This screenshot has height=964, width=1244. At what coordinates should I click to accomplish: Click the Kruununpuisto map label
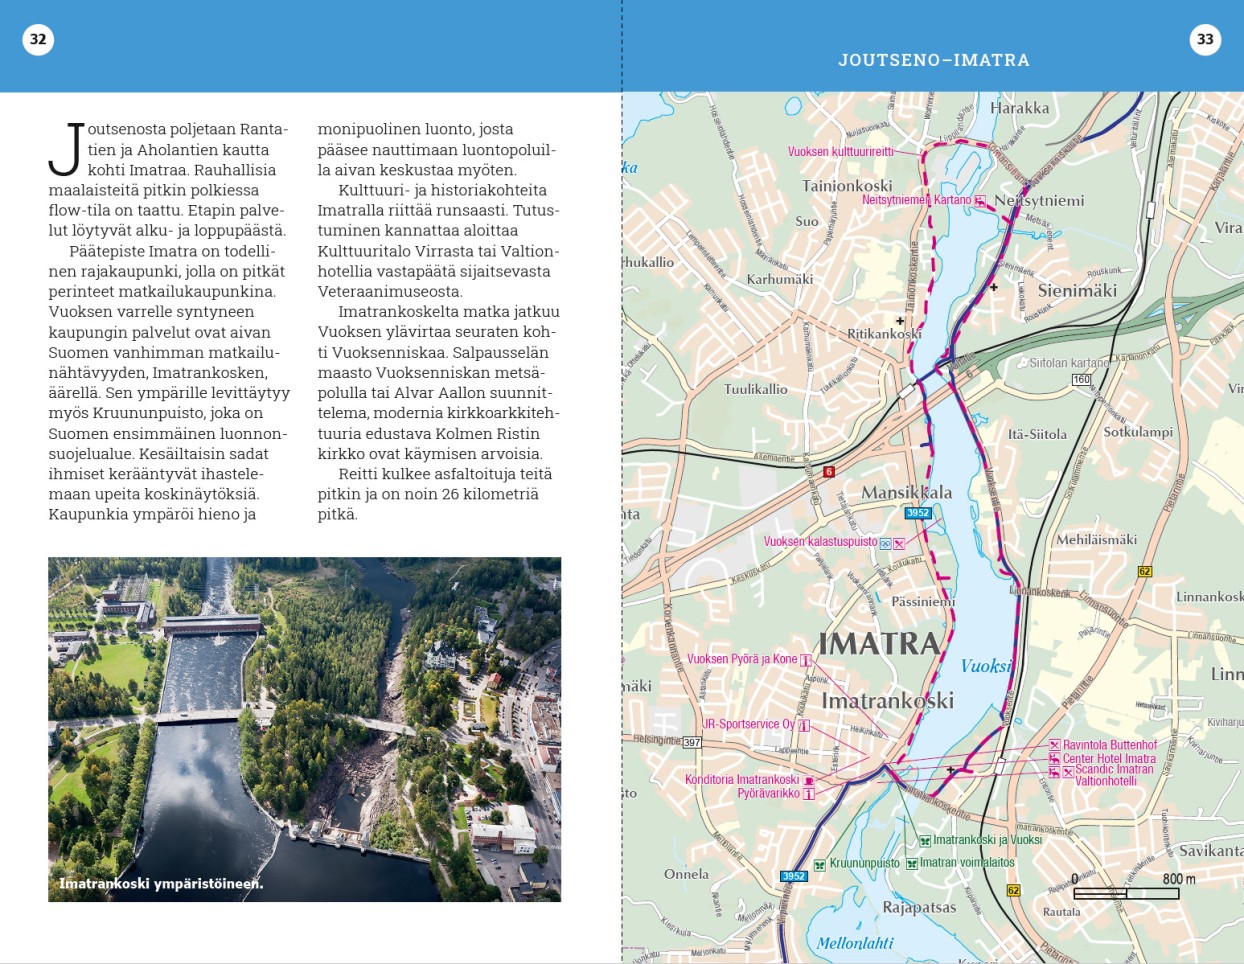864,864
